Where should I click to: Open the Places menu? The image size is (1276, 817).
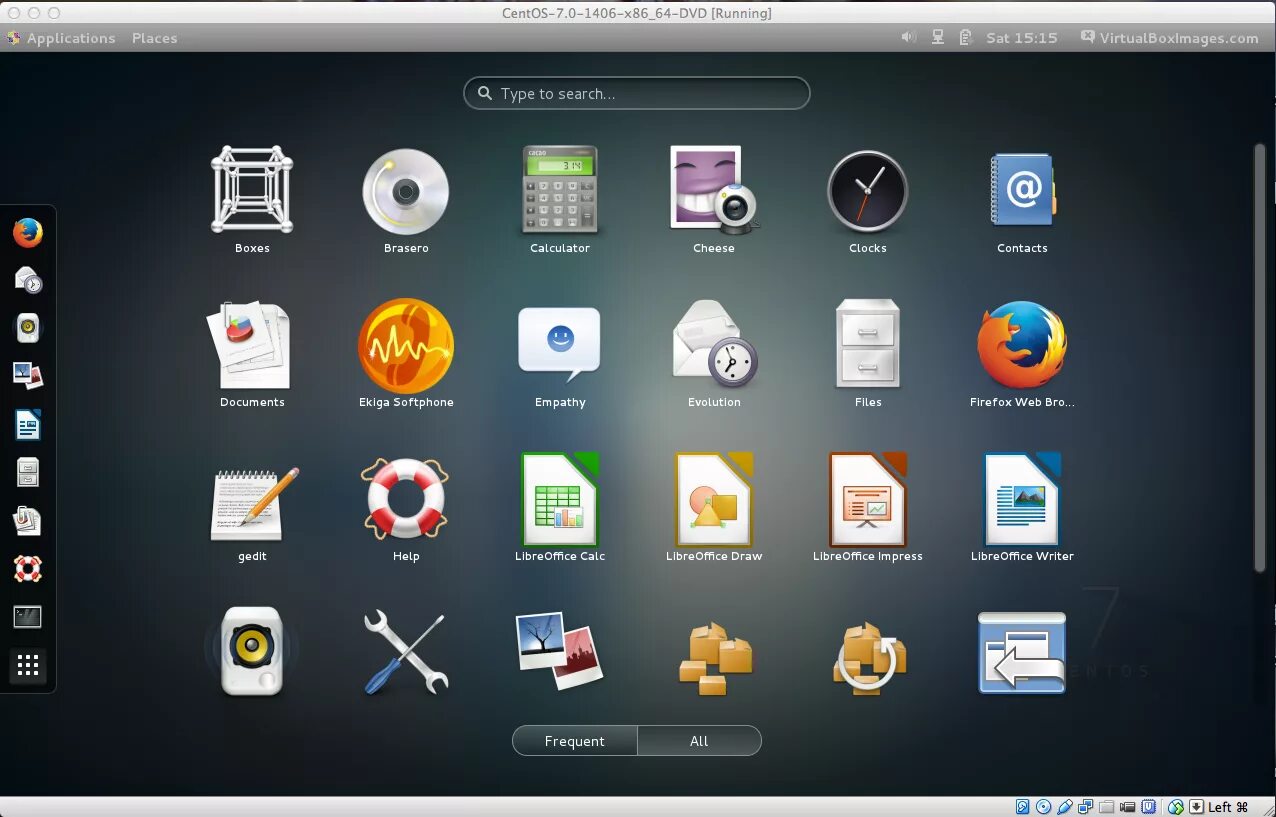point(154,38)
